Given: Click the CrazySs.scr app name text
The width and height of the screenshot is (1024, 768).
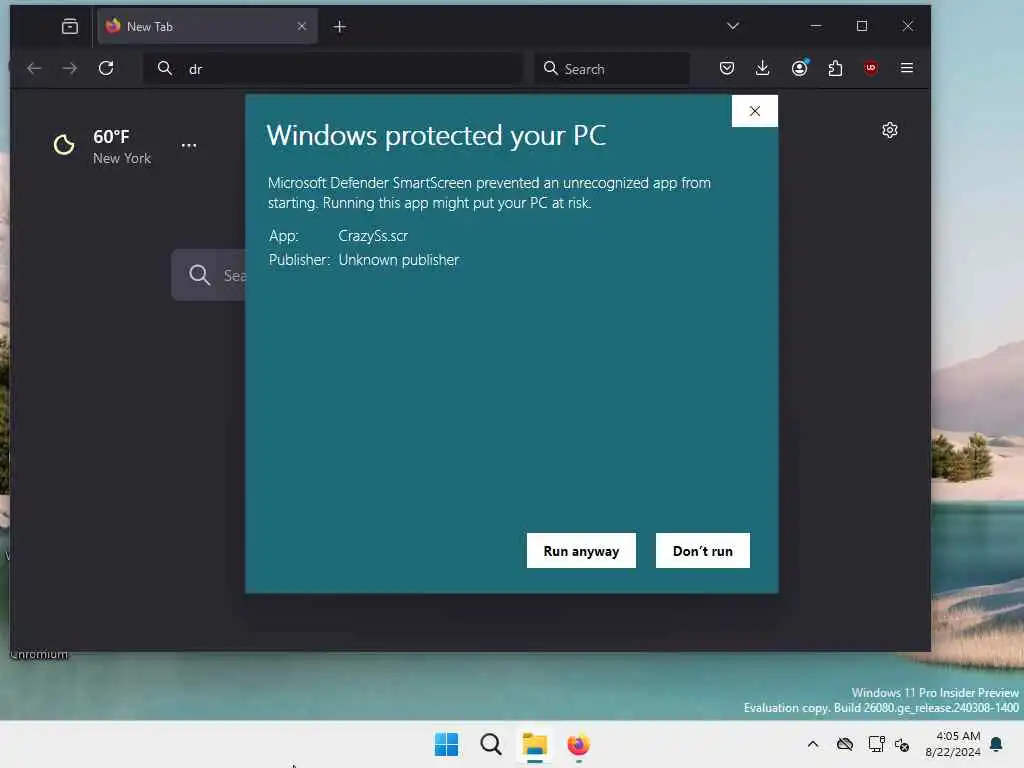Looking at the screenshot, I should (x=373, y=236).
